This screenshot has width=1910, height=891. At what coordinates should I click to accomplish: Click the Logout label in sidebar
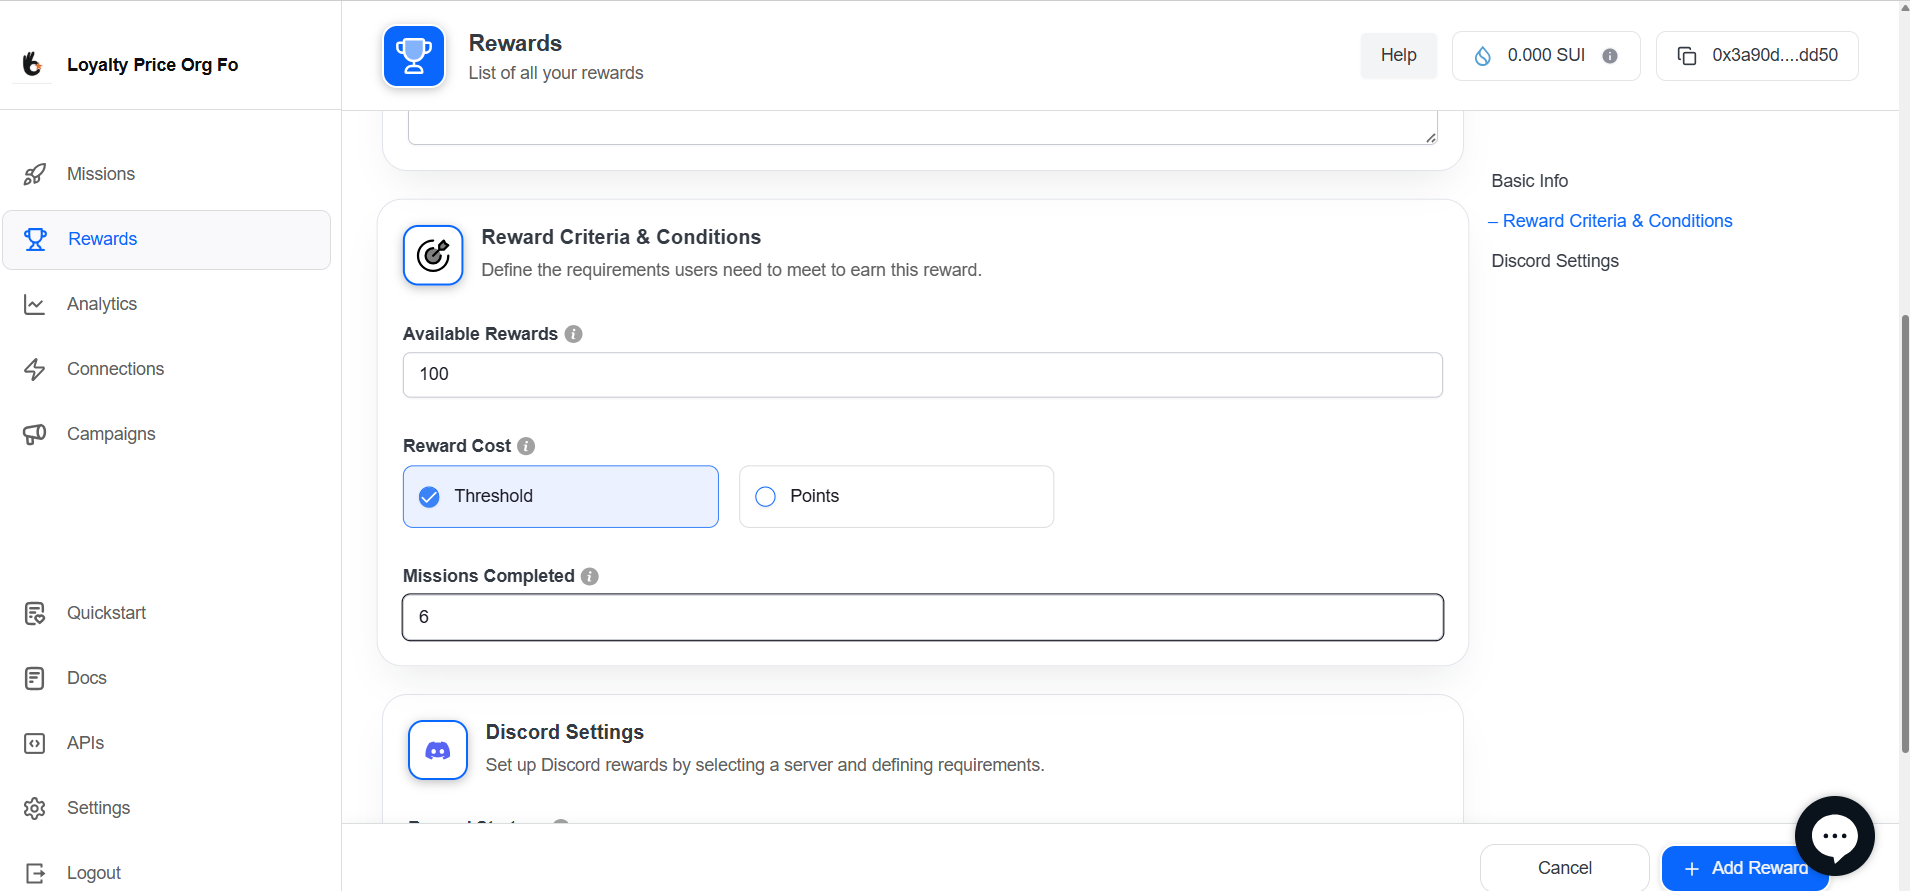[x=94, y=873]
